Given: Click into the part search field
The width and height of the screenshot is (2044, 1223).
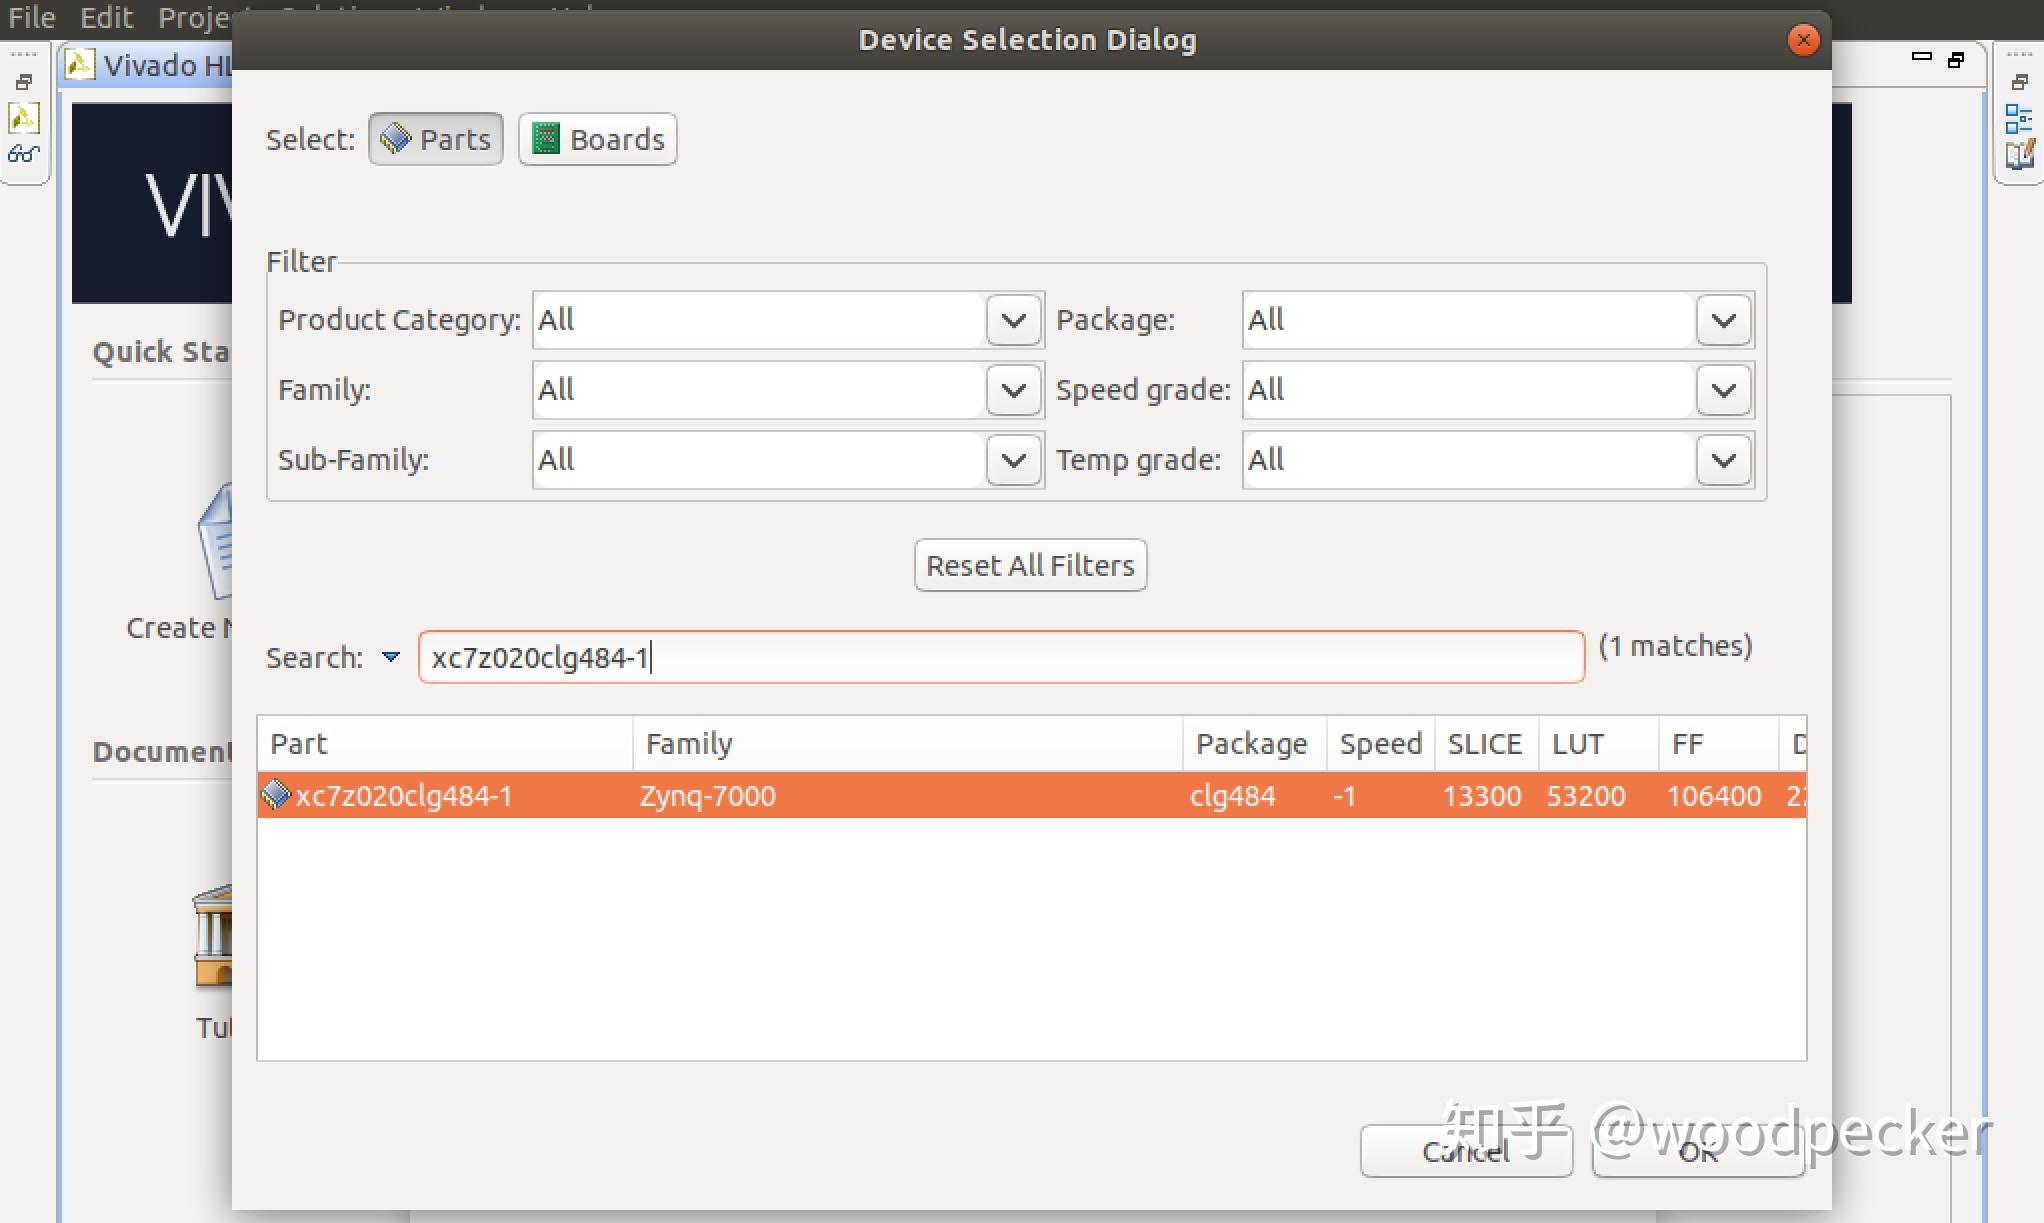Looking at the screenshot, I should tap(1000, 657).
